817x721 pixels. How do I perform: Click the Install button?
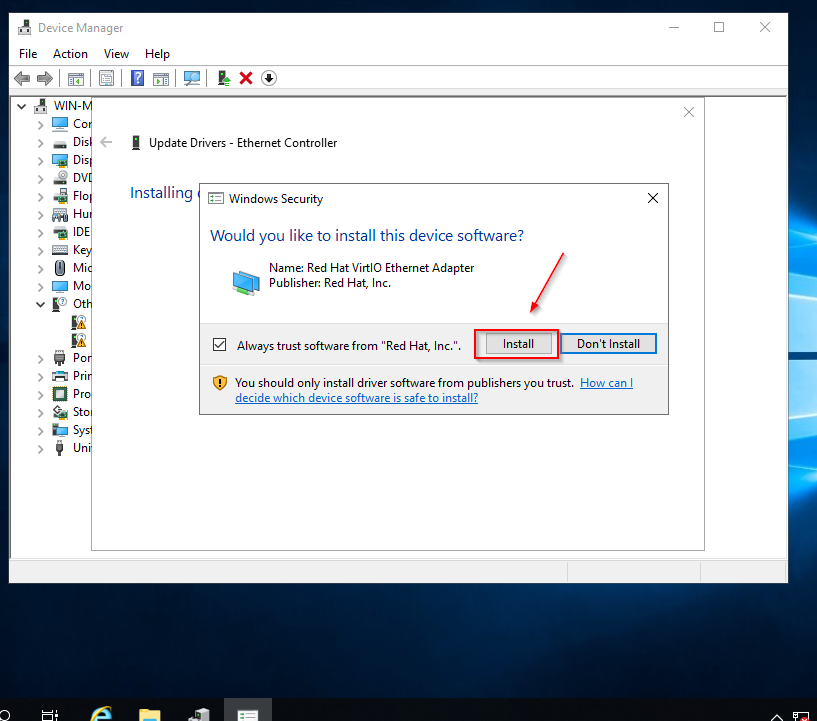[518, 344]
